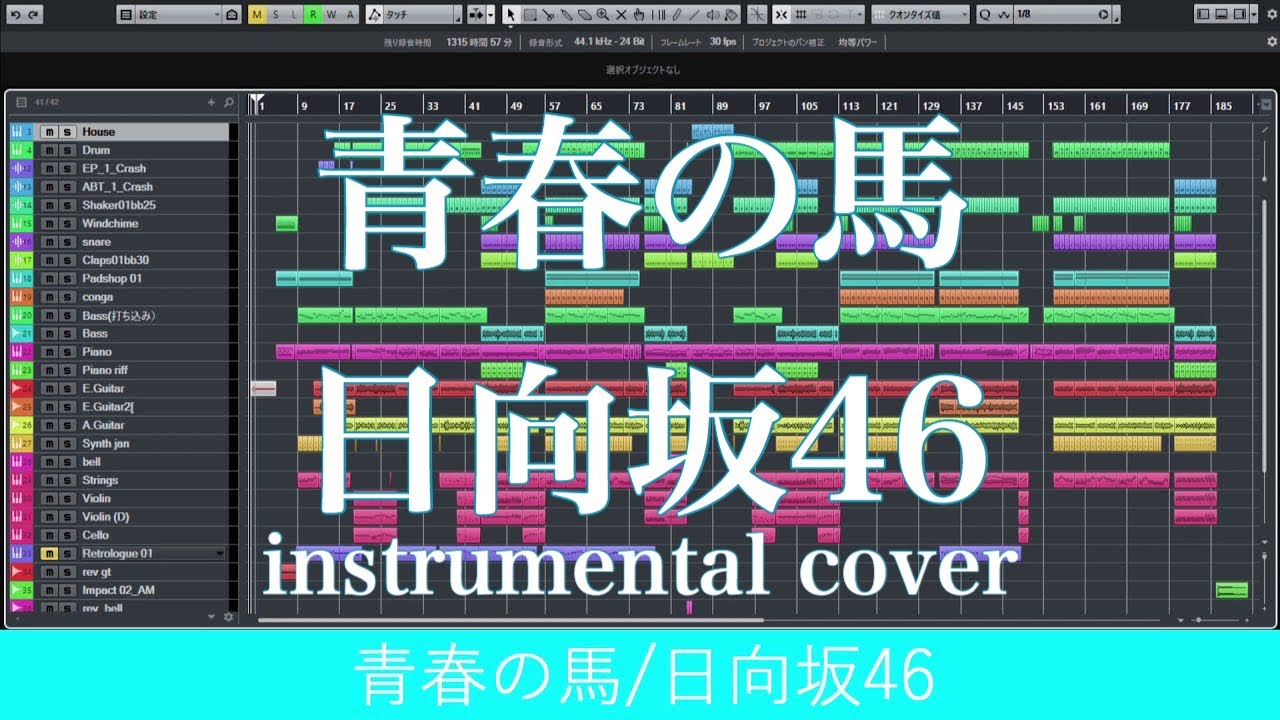
Task: Click the automation mode curve icon
Action: pos(374,15)
